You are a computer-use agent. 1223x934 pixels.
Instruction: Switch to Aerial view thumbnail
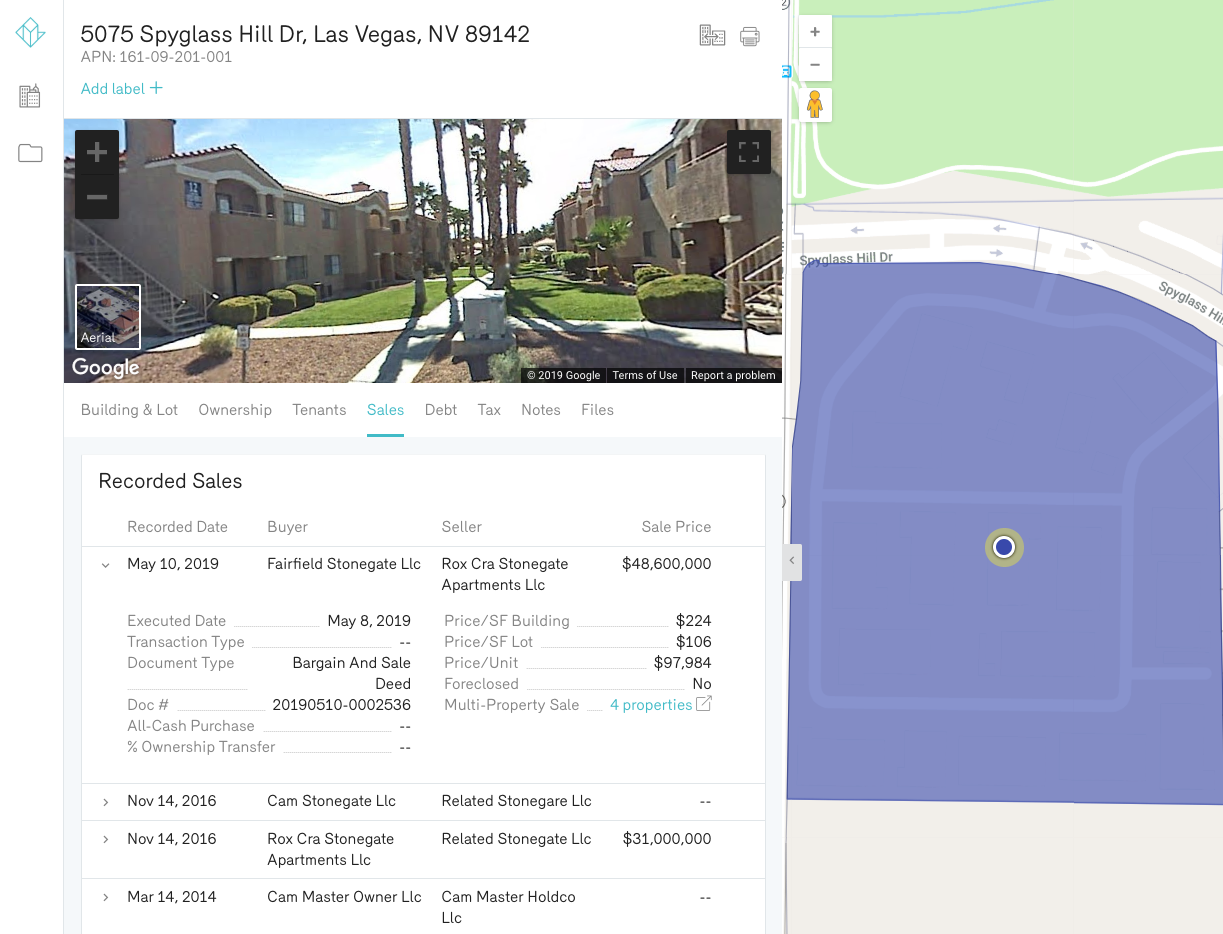click(107, 316)
